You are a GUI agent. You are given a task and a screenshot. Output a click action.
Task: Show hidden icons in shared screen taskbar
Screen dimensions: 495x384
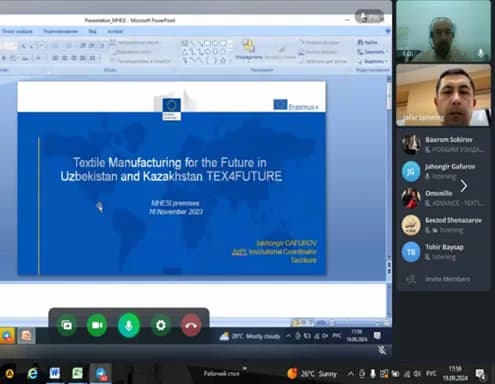(288, 336)
